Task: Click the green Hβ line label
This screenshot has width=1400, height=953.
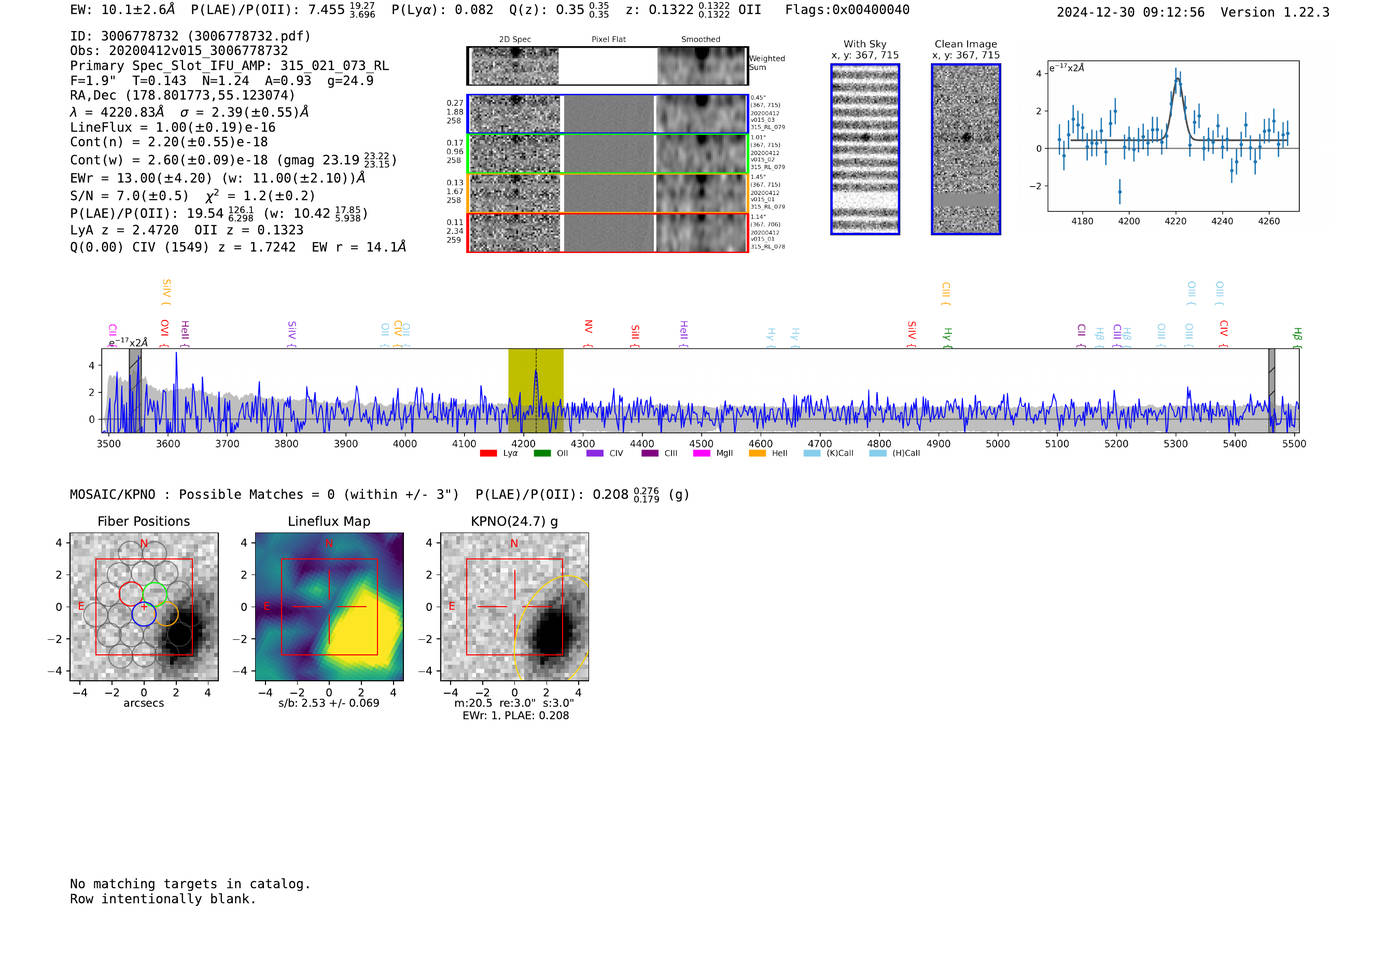Action: tap(1297, 337)
